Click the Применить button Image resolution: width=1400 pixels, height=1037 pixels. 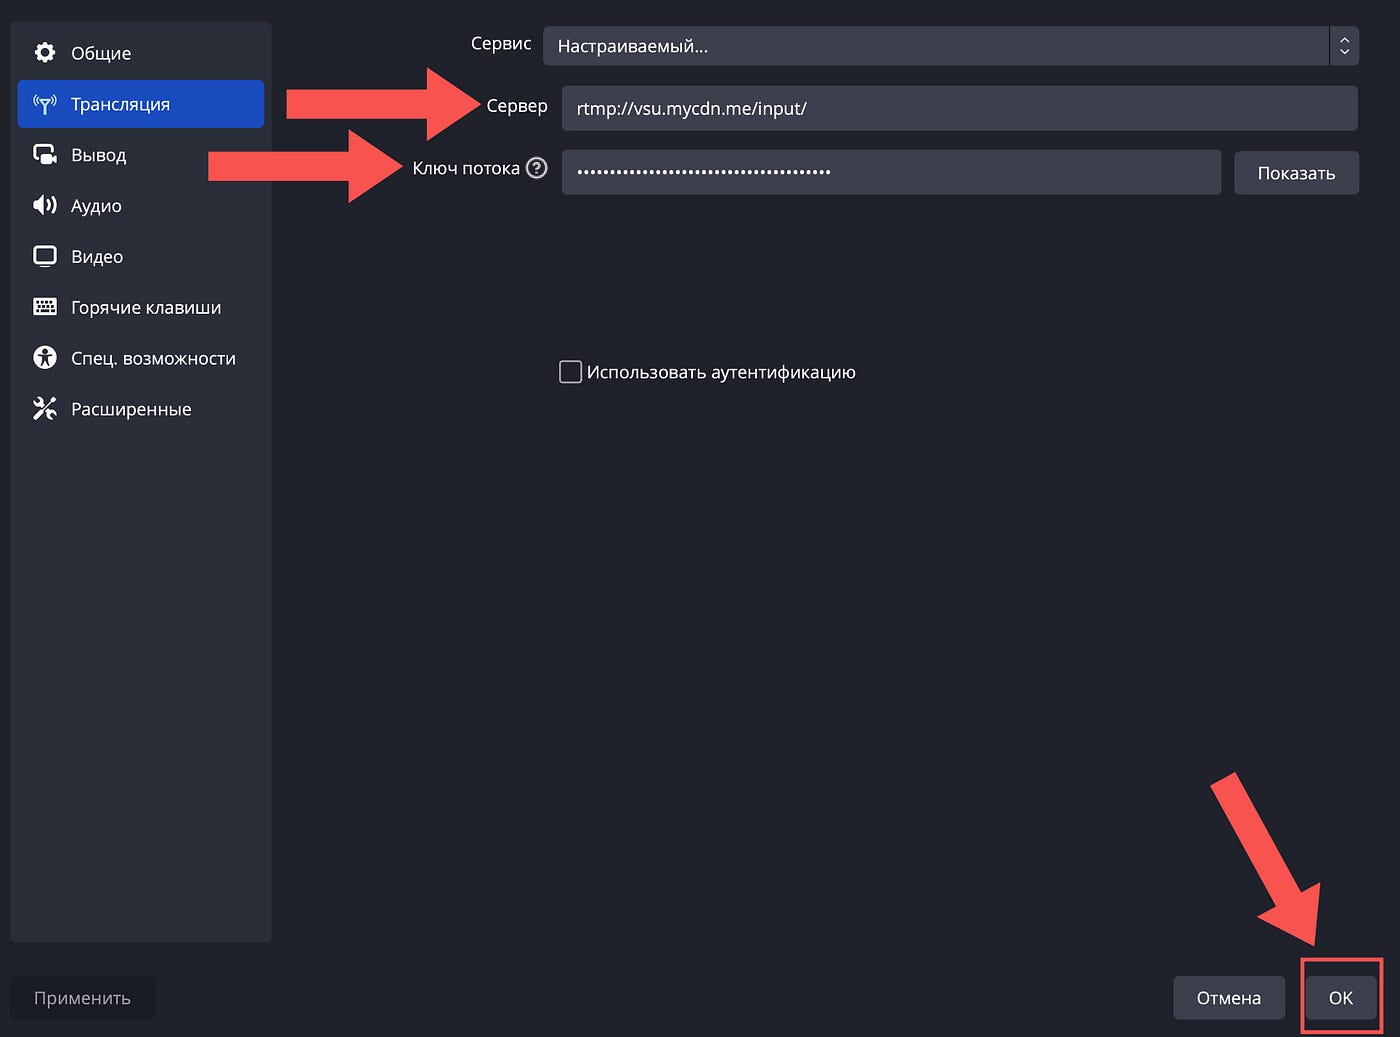click(82, 998)
